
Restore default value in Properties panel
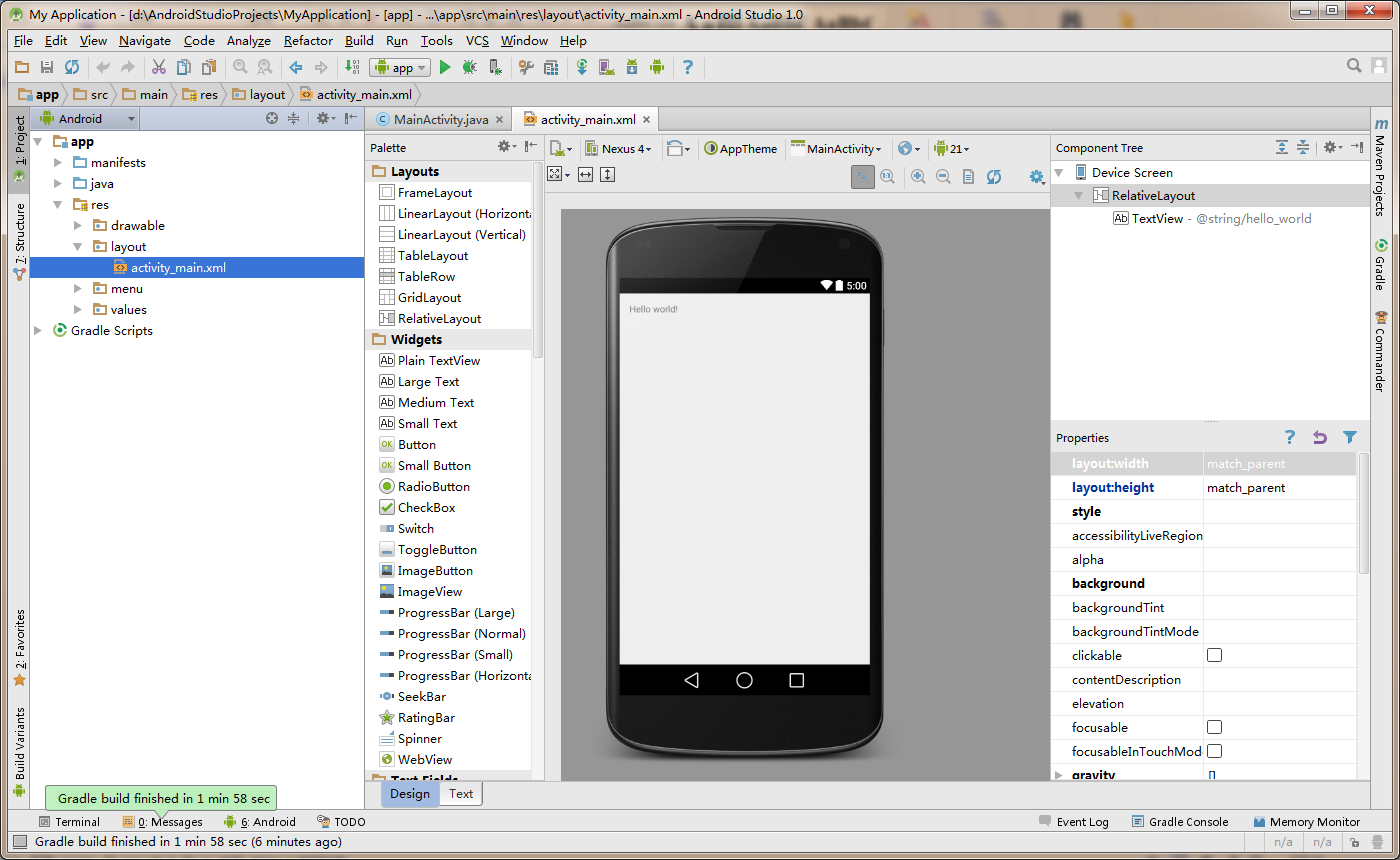(x=1319, y=437)
